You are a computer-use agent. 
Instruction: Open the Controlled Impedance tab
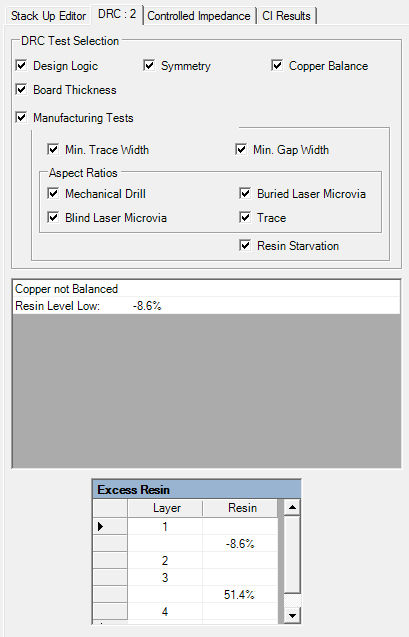tap(199, 16)
